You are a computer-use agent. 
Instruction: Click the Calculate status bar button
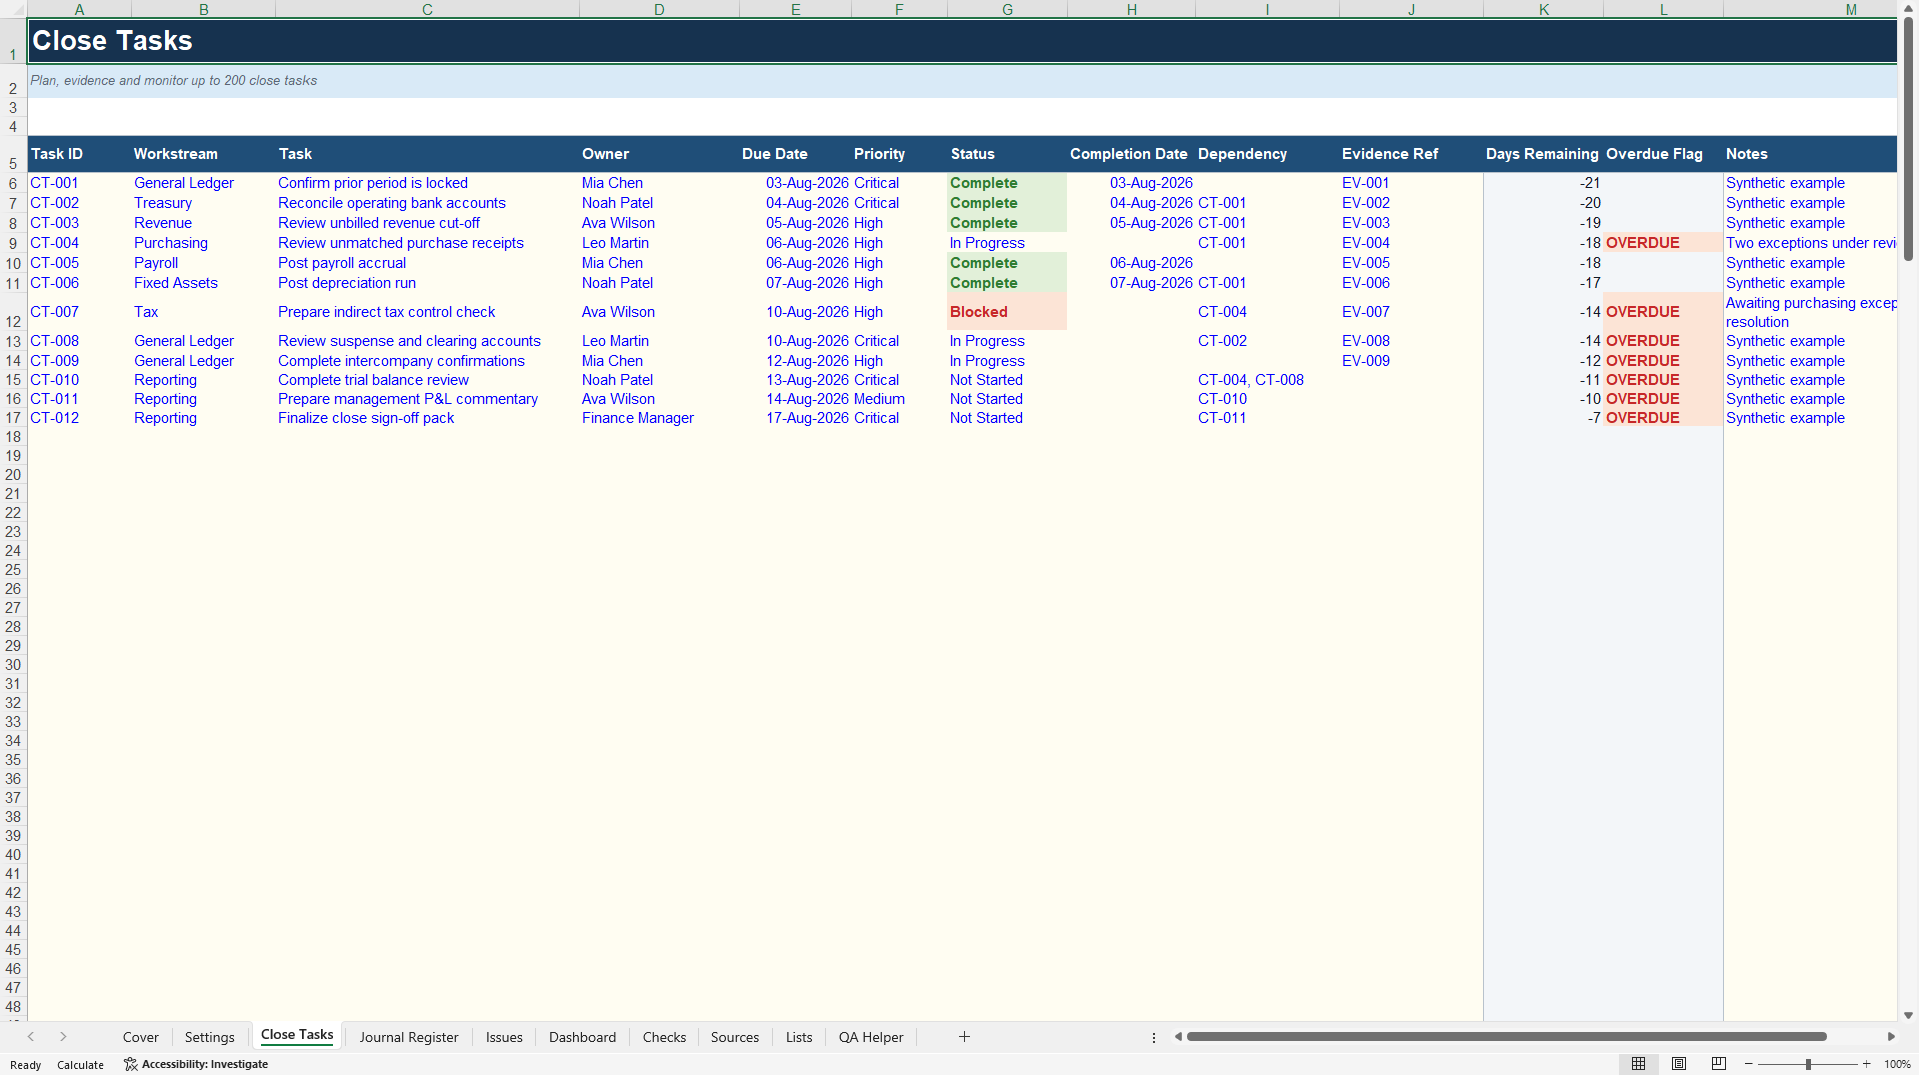[80, 1065]
